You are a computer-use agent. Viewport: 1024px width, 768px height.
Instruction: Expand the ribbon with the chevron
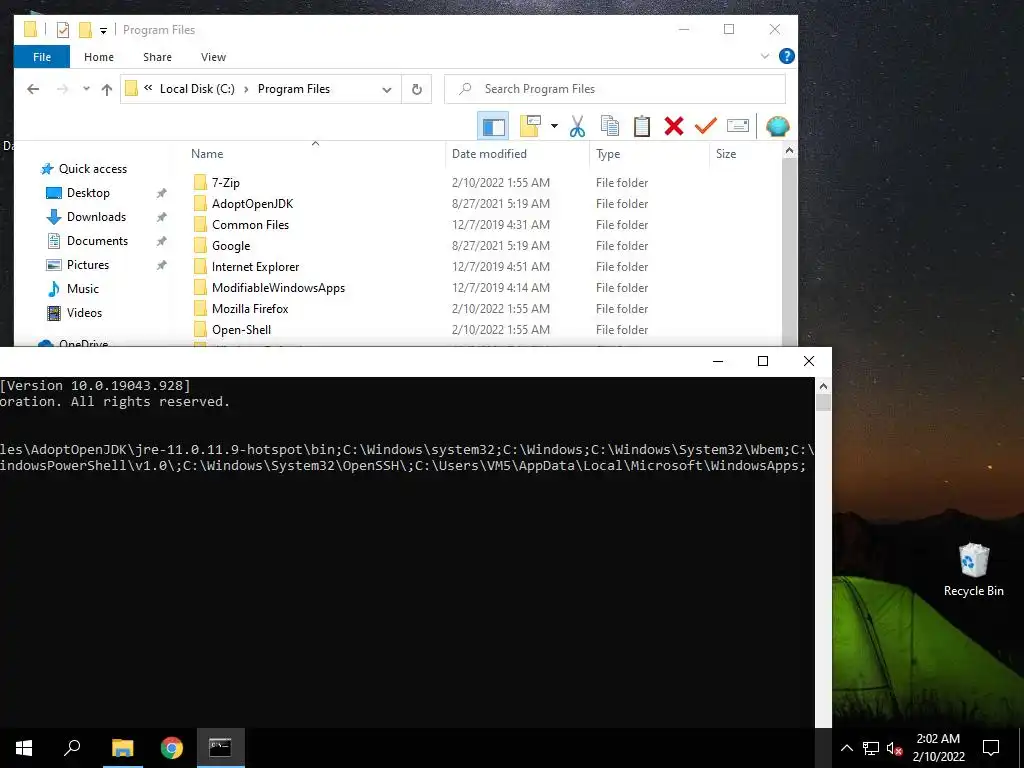(765, 56)
